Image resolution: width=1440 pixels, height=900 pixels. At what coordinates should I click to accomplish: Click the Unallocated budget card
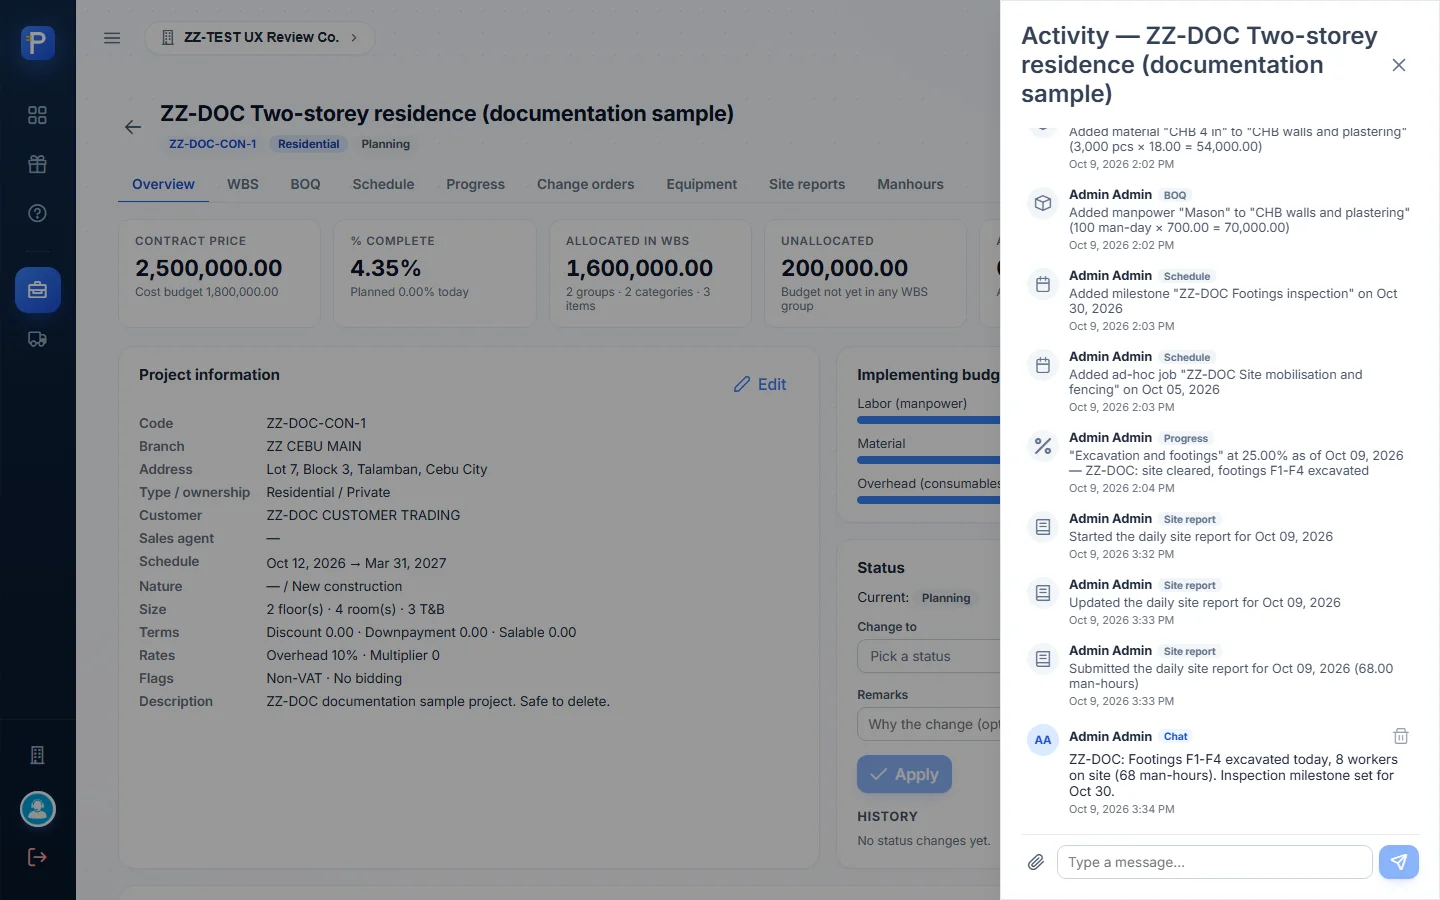point(865,273)
